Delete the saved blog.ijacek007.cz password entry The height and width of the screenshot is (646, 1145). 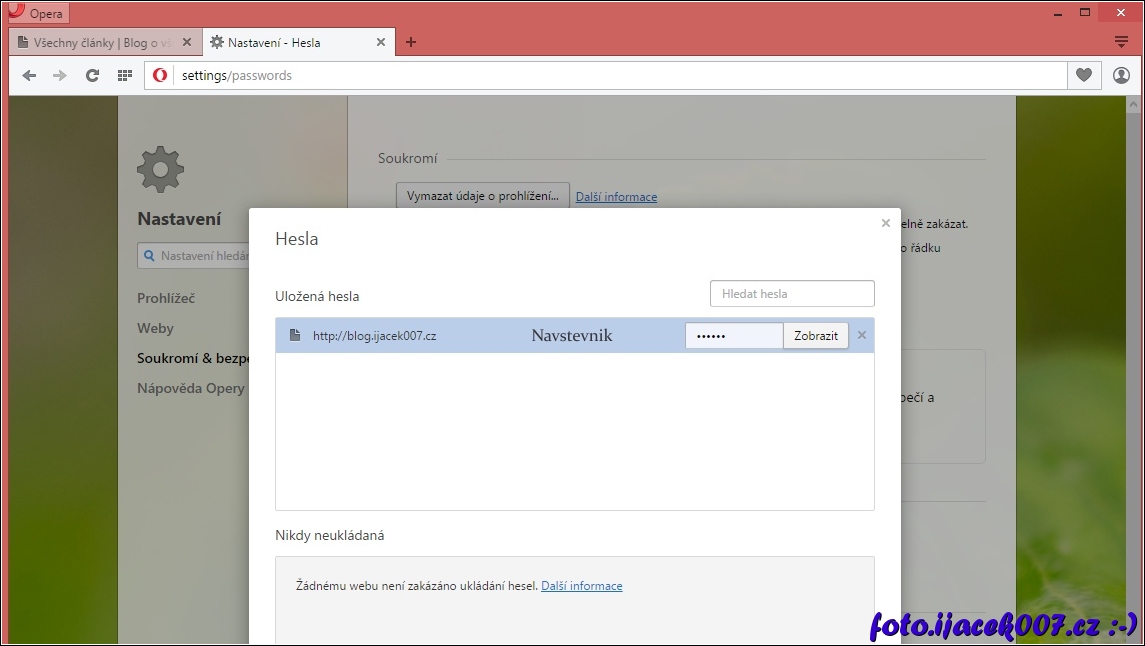pyautogui.click(x=862, y=335)
